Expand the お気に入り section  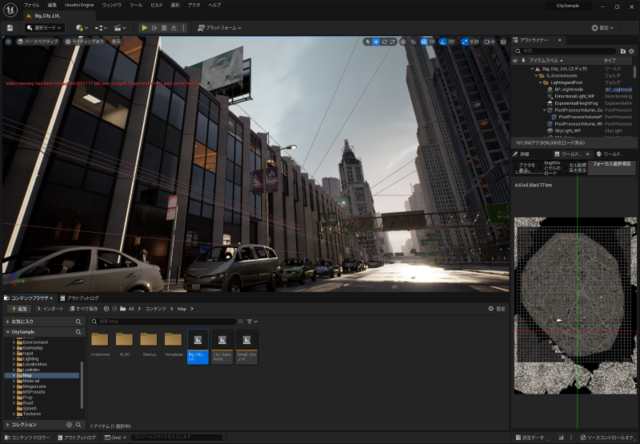tap(8, 322)
